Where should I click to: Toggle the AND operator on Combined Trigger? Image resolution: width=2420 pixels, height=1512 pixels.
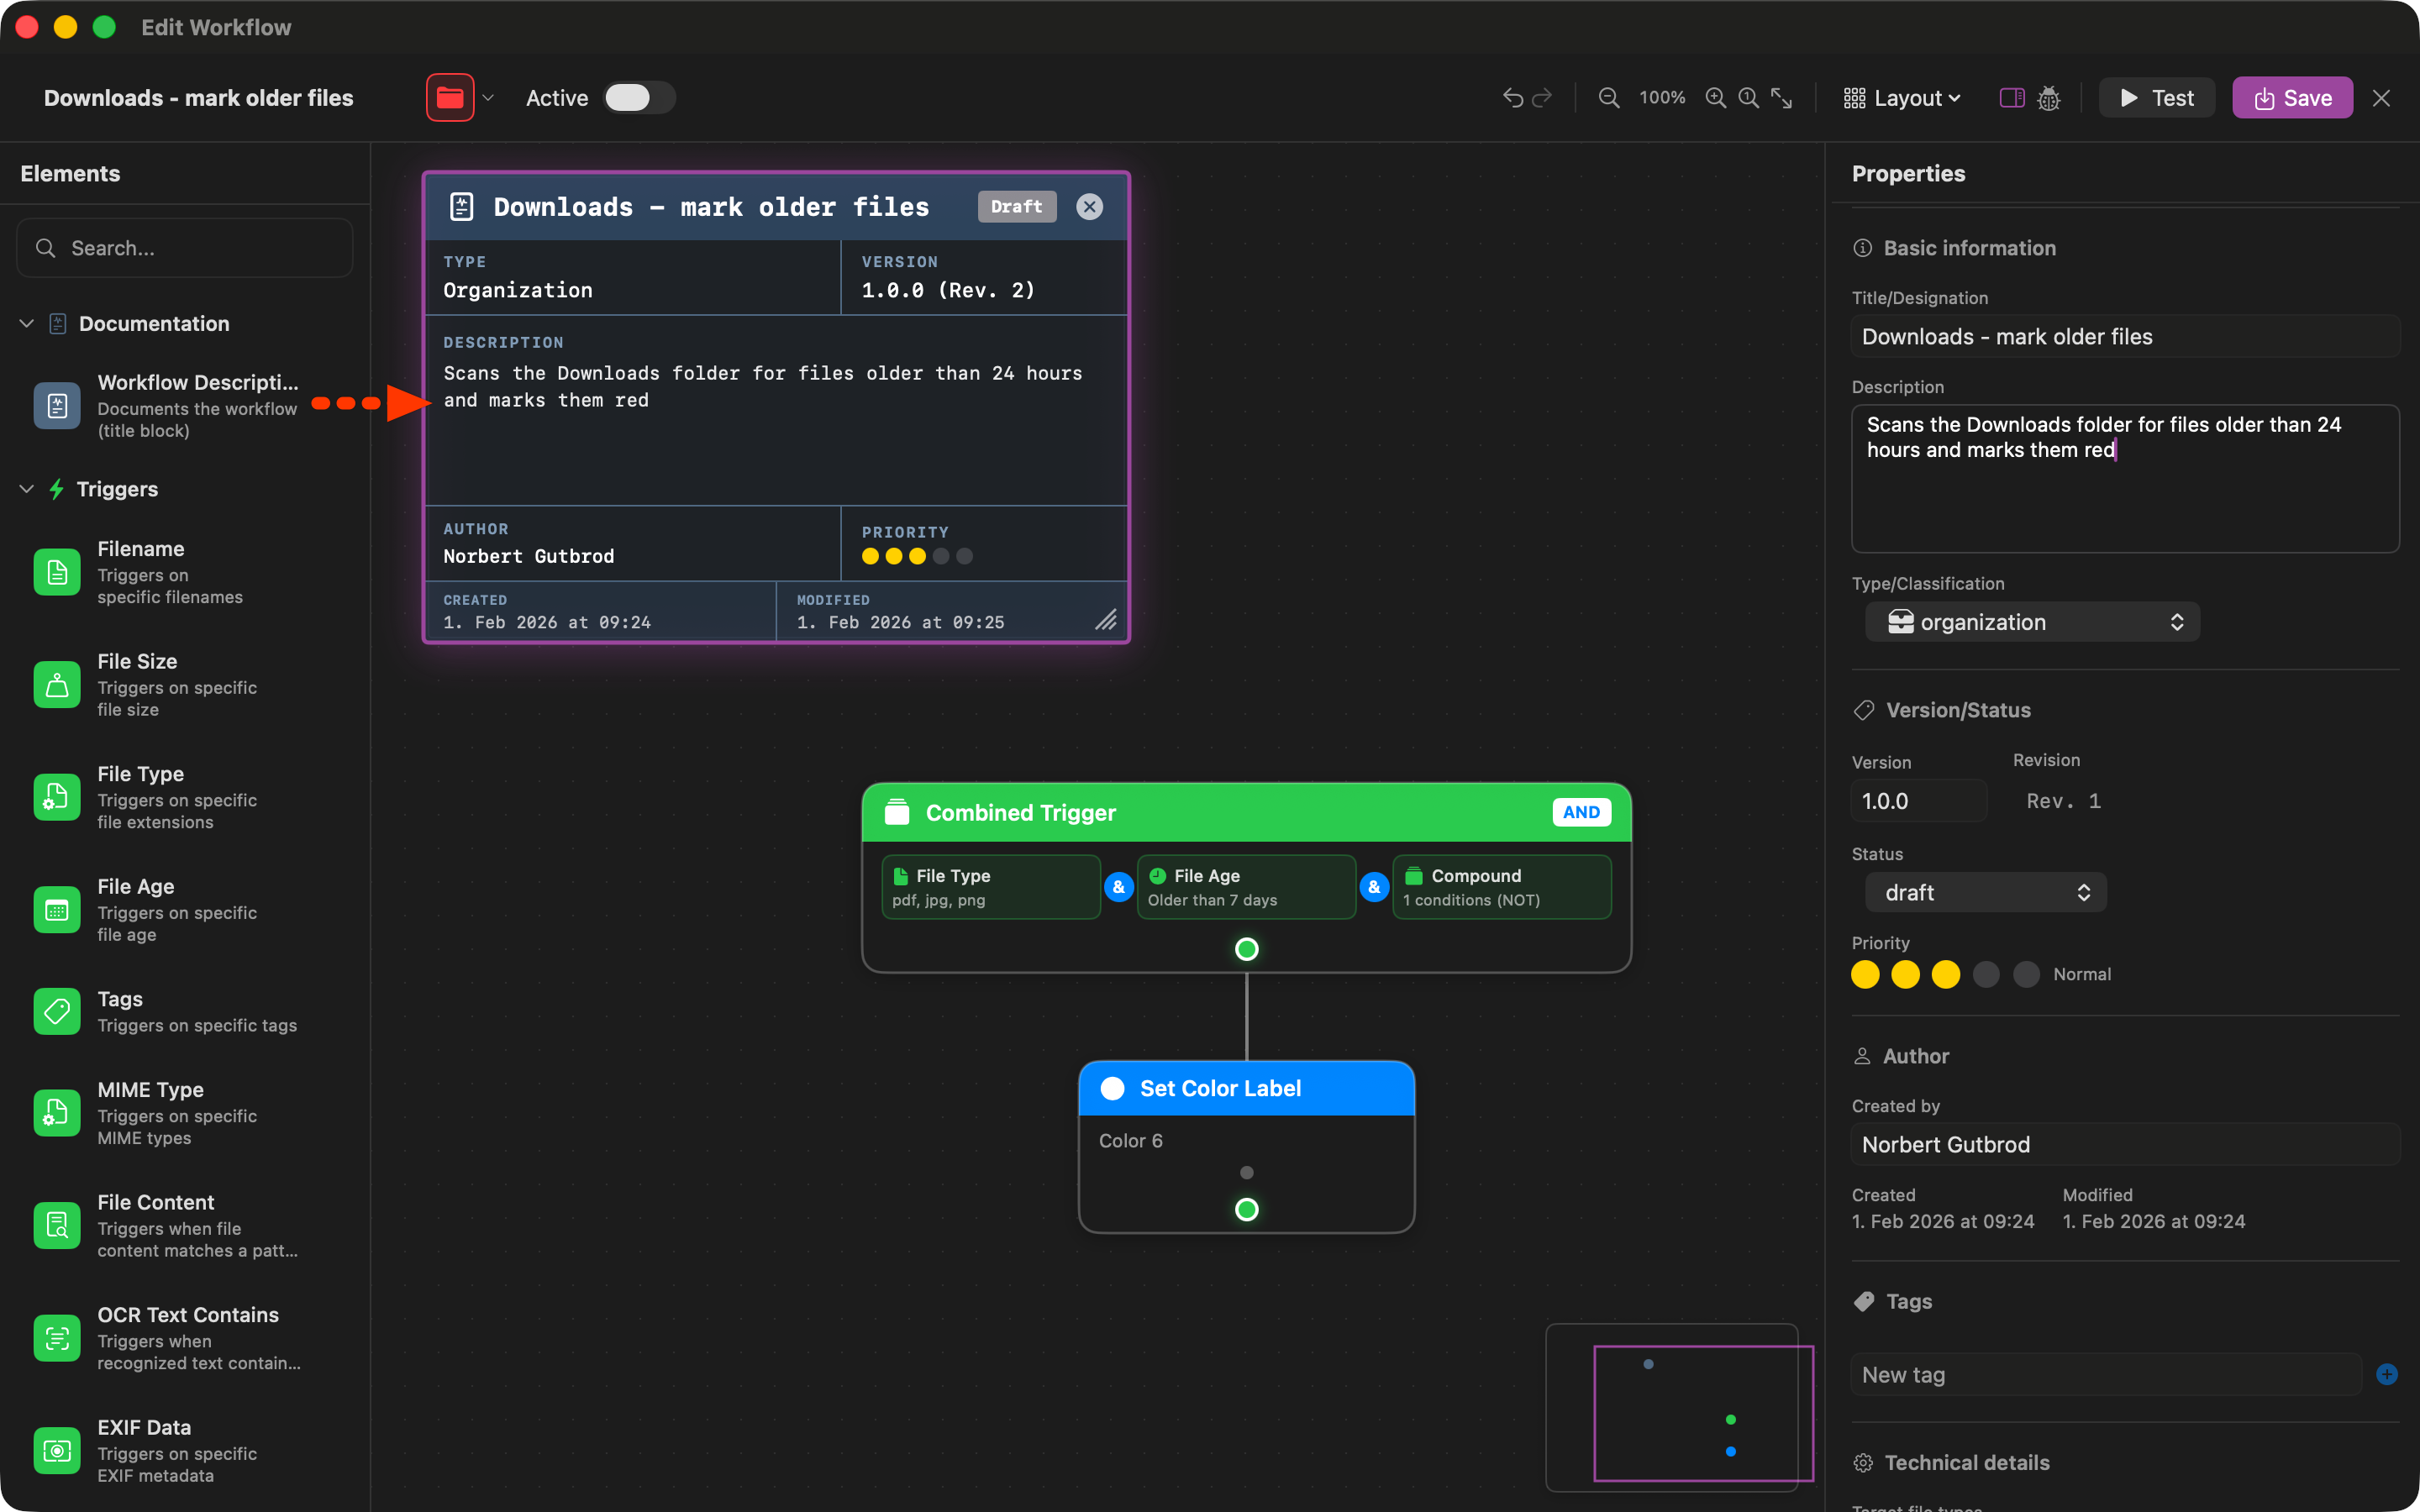[1581, 812]
